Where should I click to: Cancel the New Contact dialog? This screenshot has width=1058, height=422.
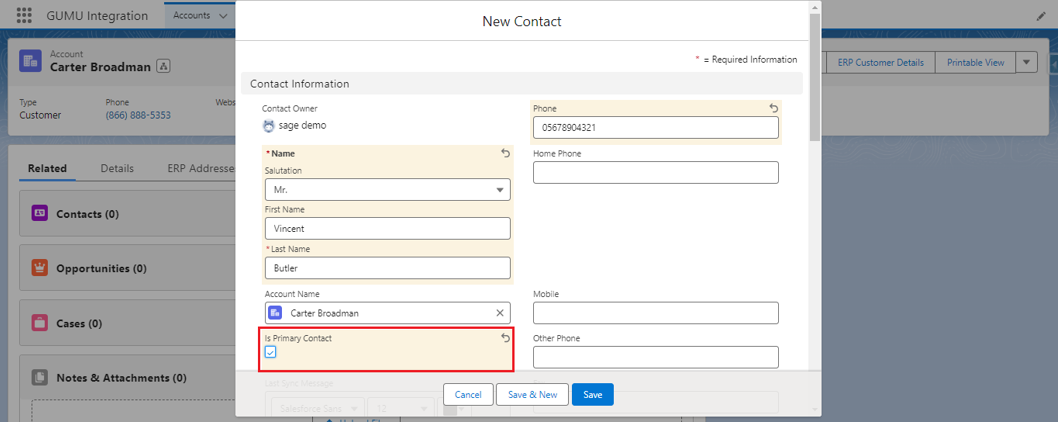468,395
